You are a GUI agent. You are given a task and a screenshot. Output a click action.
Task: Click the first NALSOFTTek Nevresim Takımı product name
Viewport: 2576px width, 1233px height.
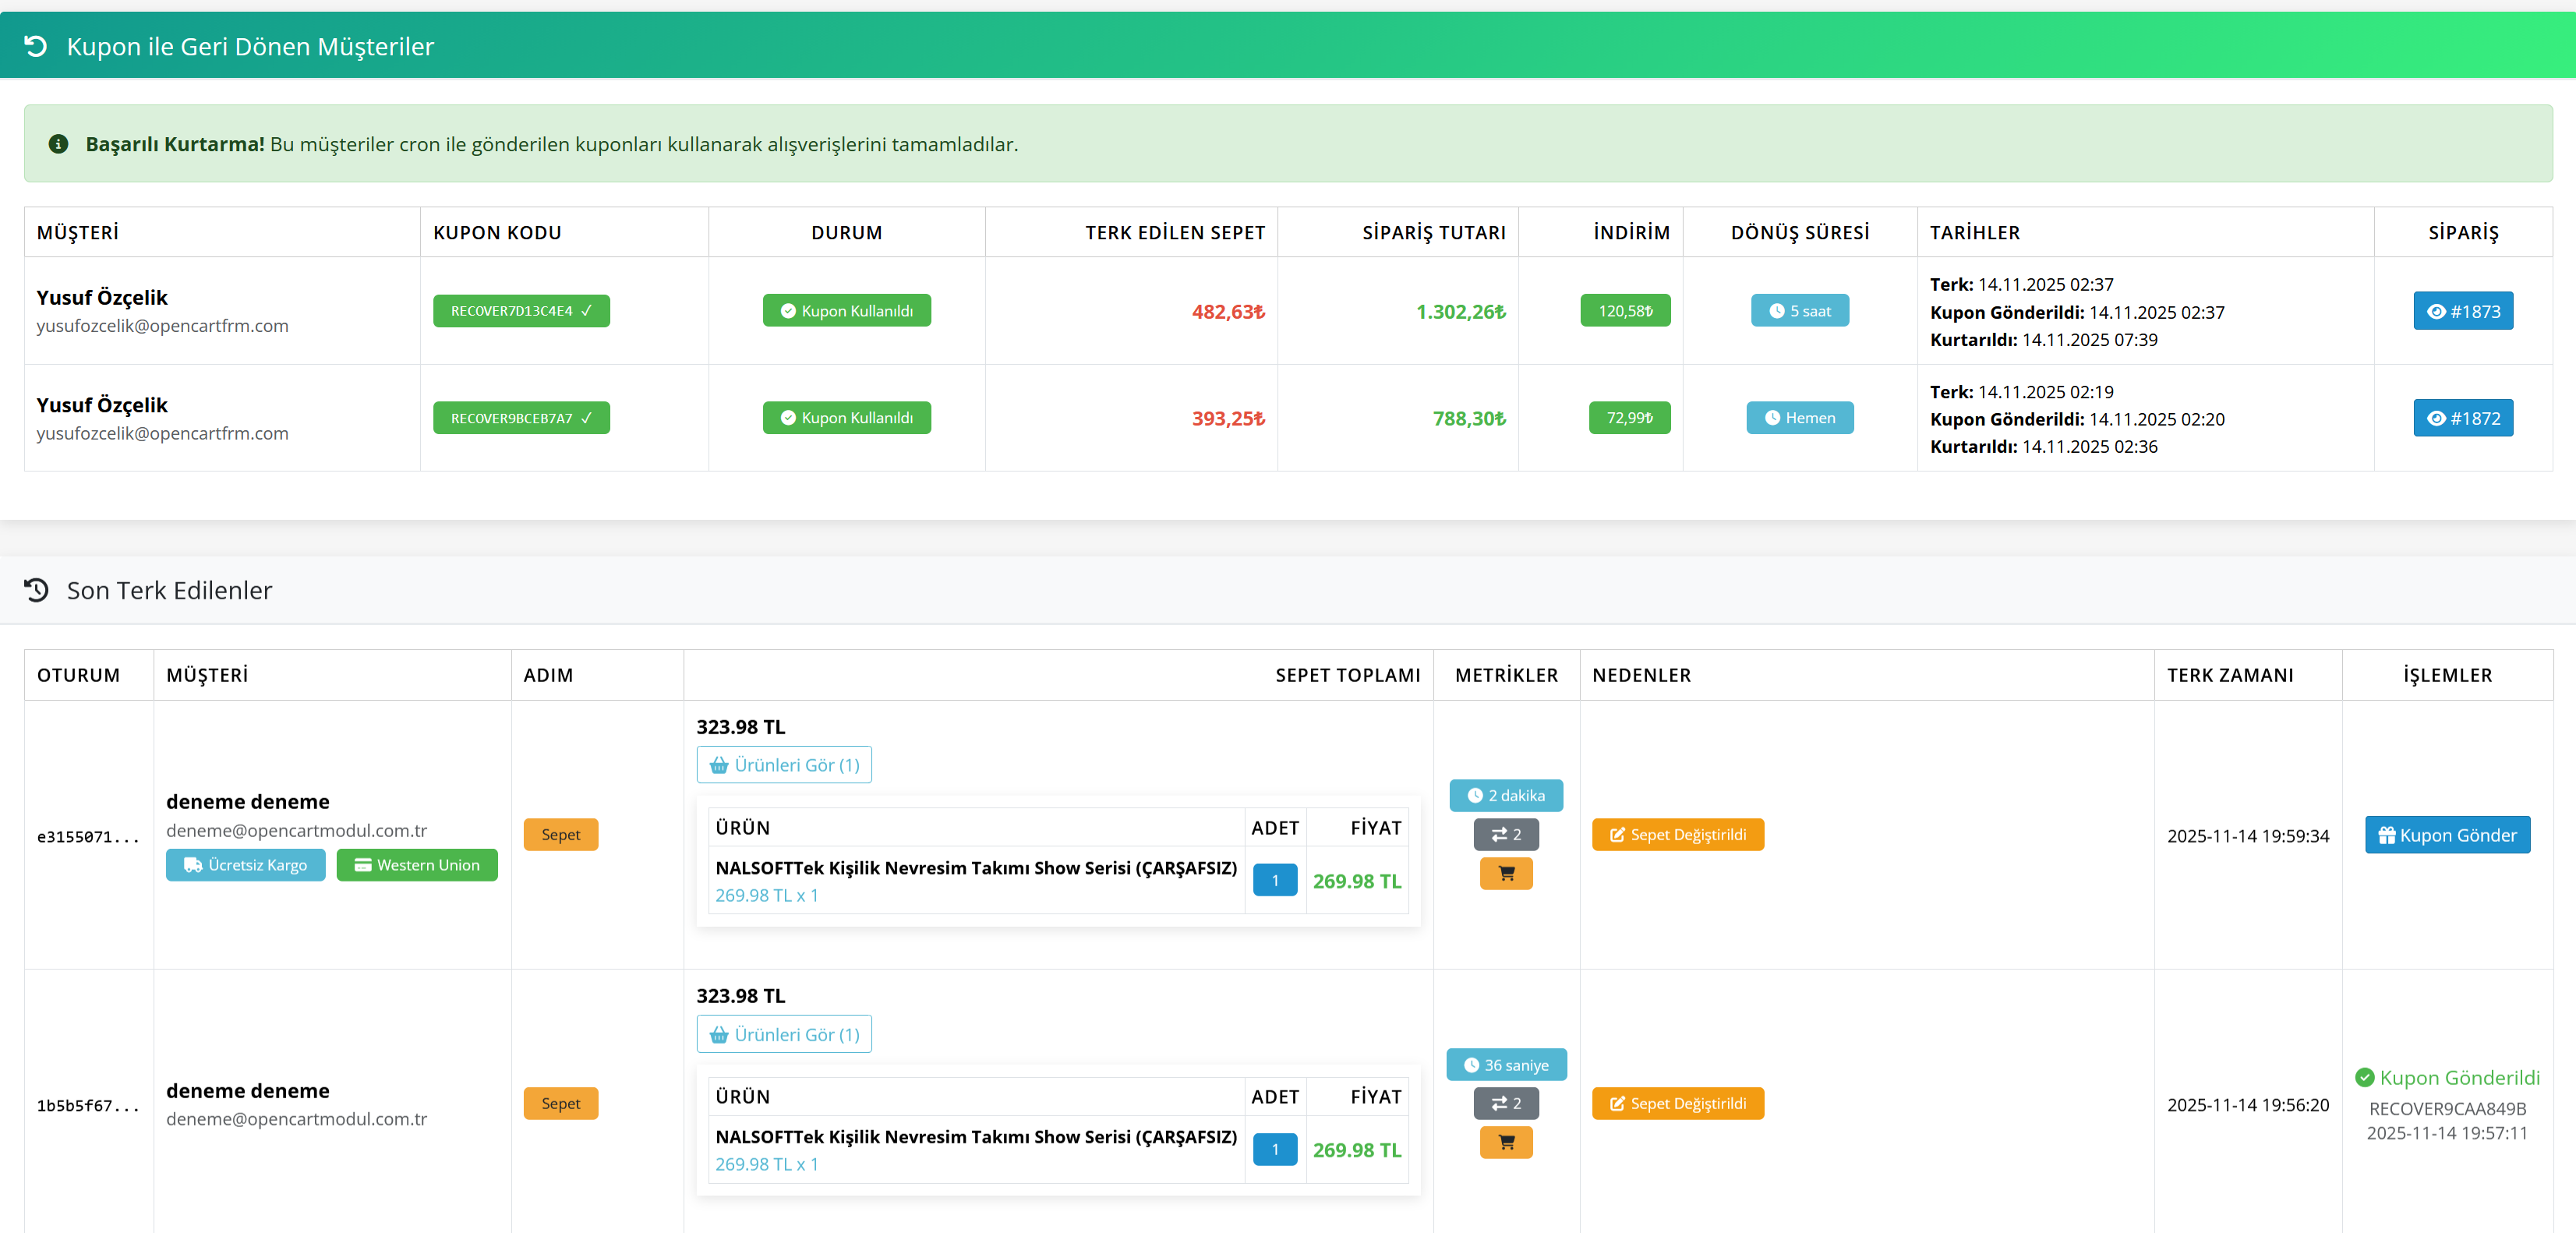(x=975, y=867)
